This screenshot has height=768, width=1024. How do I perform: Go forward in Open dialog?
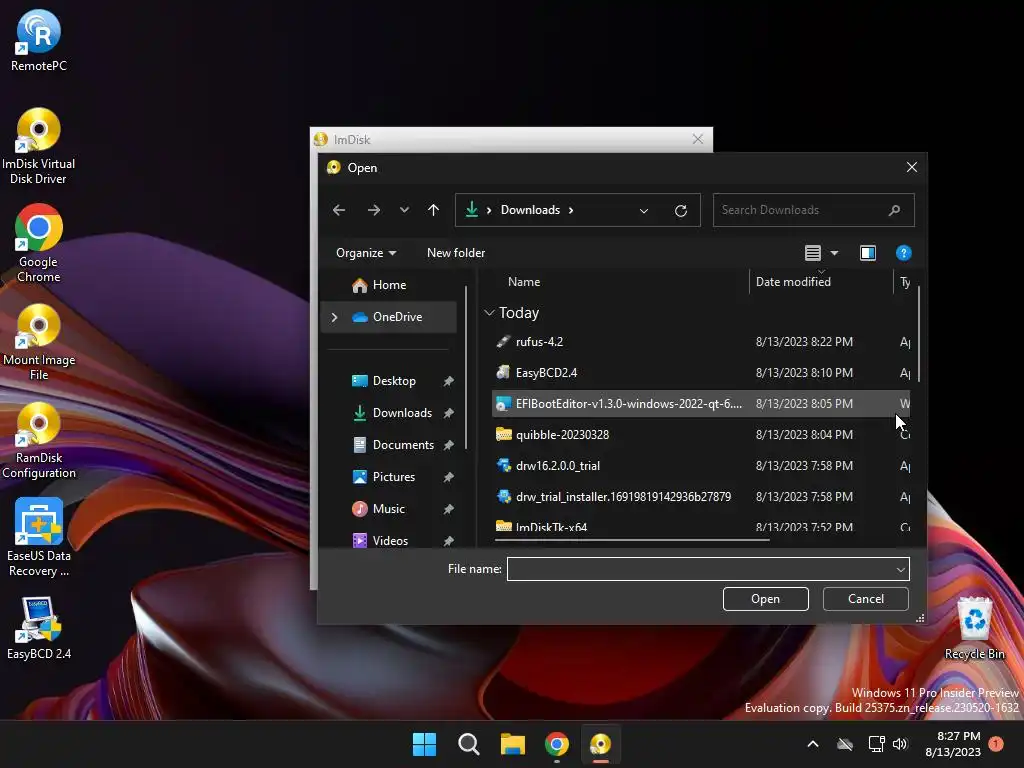pos(374,210)
